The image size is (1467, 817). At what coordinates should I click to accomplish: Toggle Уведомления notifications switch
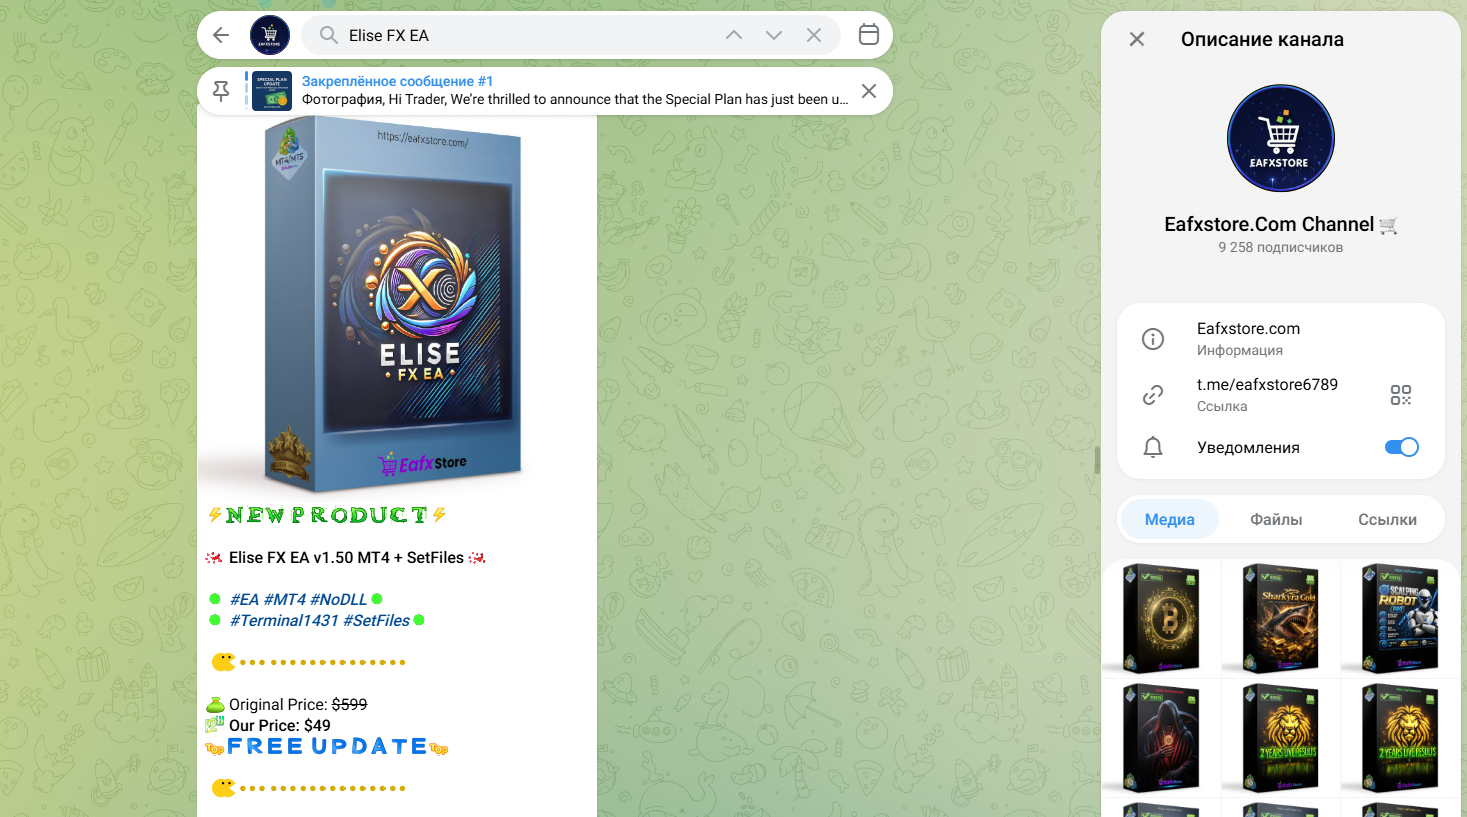1402,447
